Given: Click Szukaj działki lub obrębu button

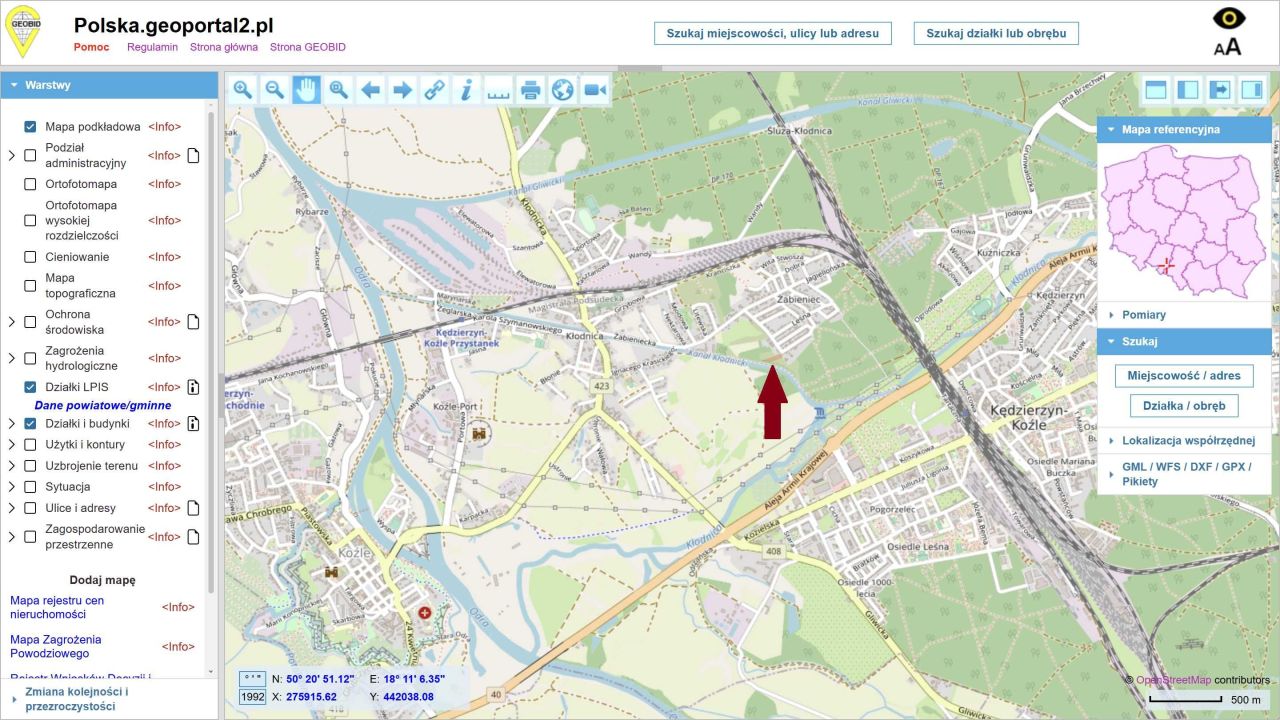Looking at the screenshot, I should tap(996, 33).
